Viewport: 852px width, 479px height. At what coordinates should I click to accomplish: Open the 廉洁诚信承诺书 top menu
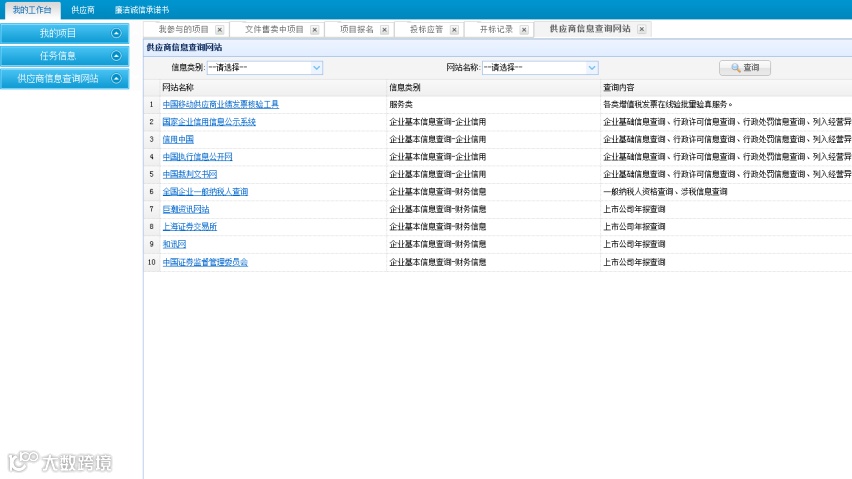pyautogui.click(x=142, y=10)
